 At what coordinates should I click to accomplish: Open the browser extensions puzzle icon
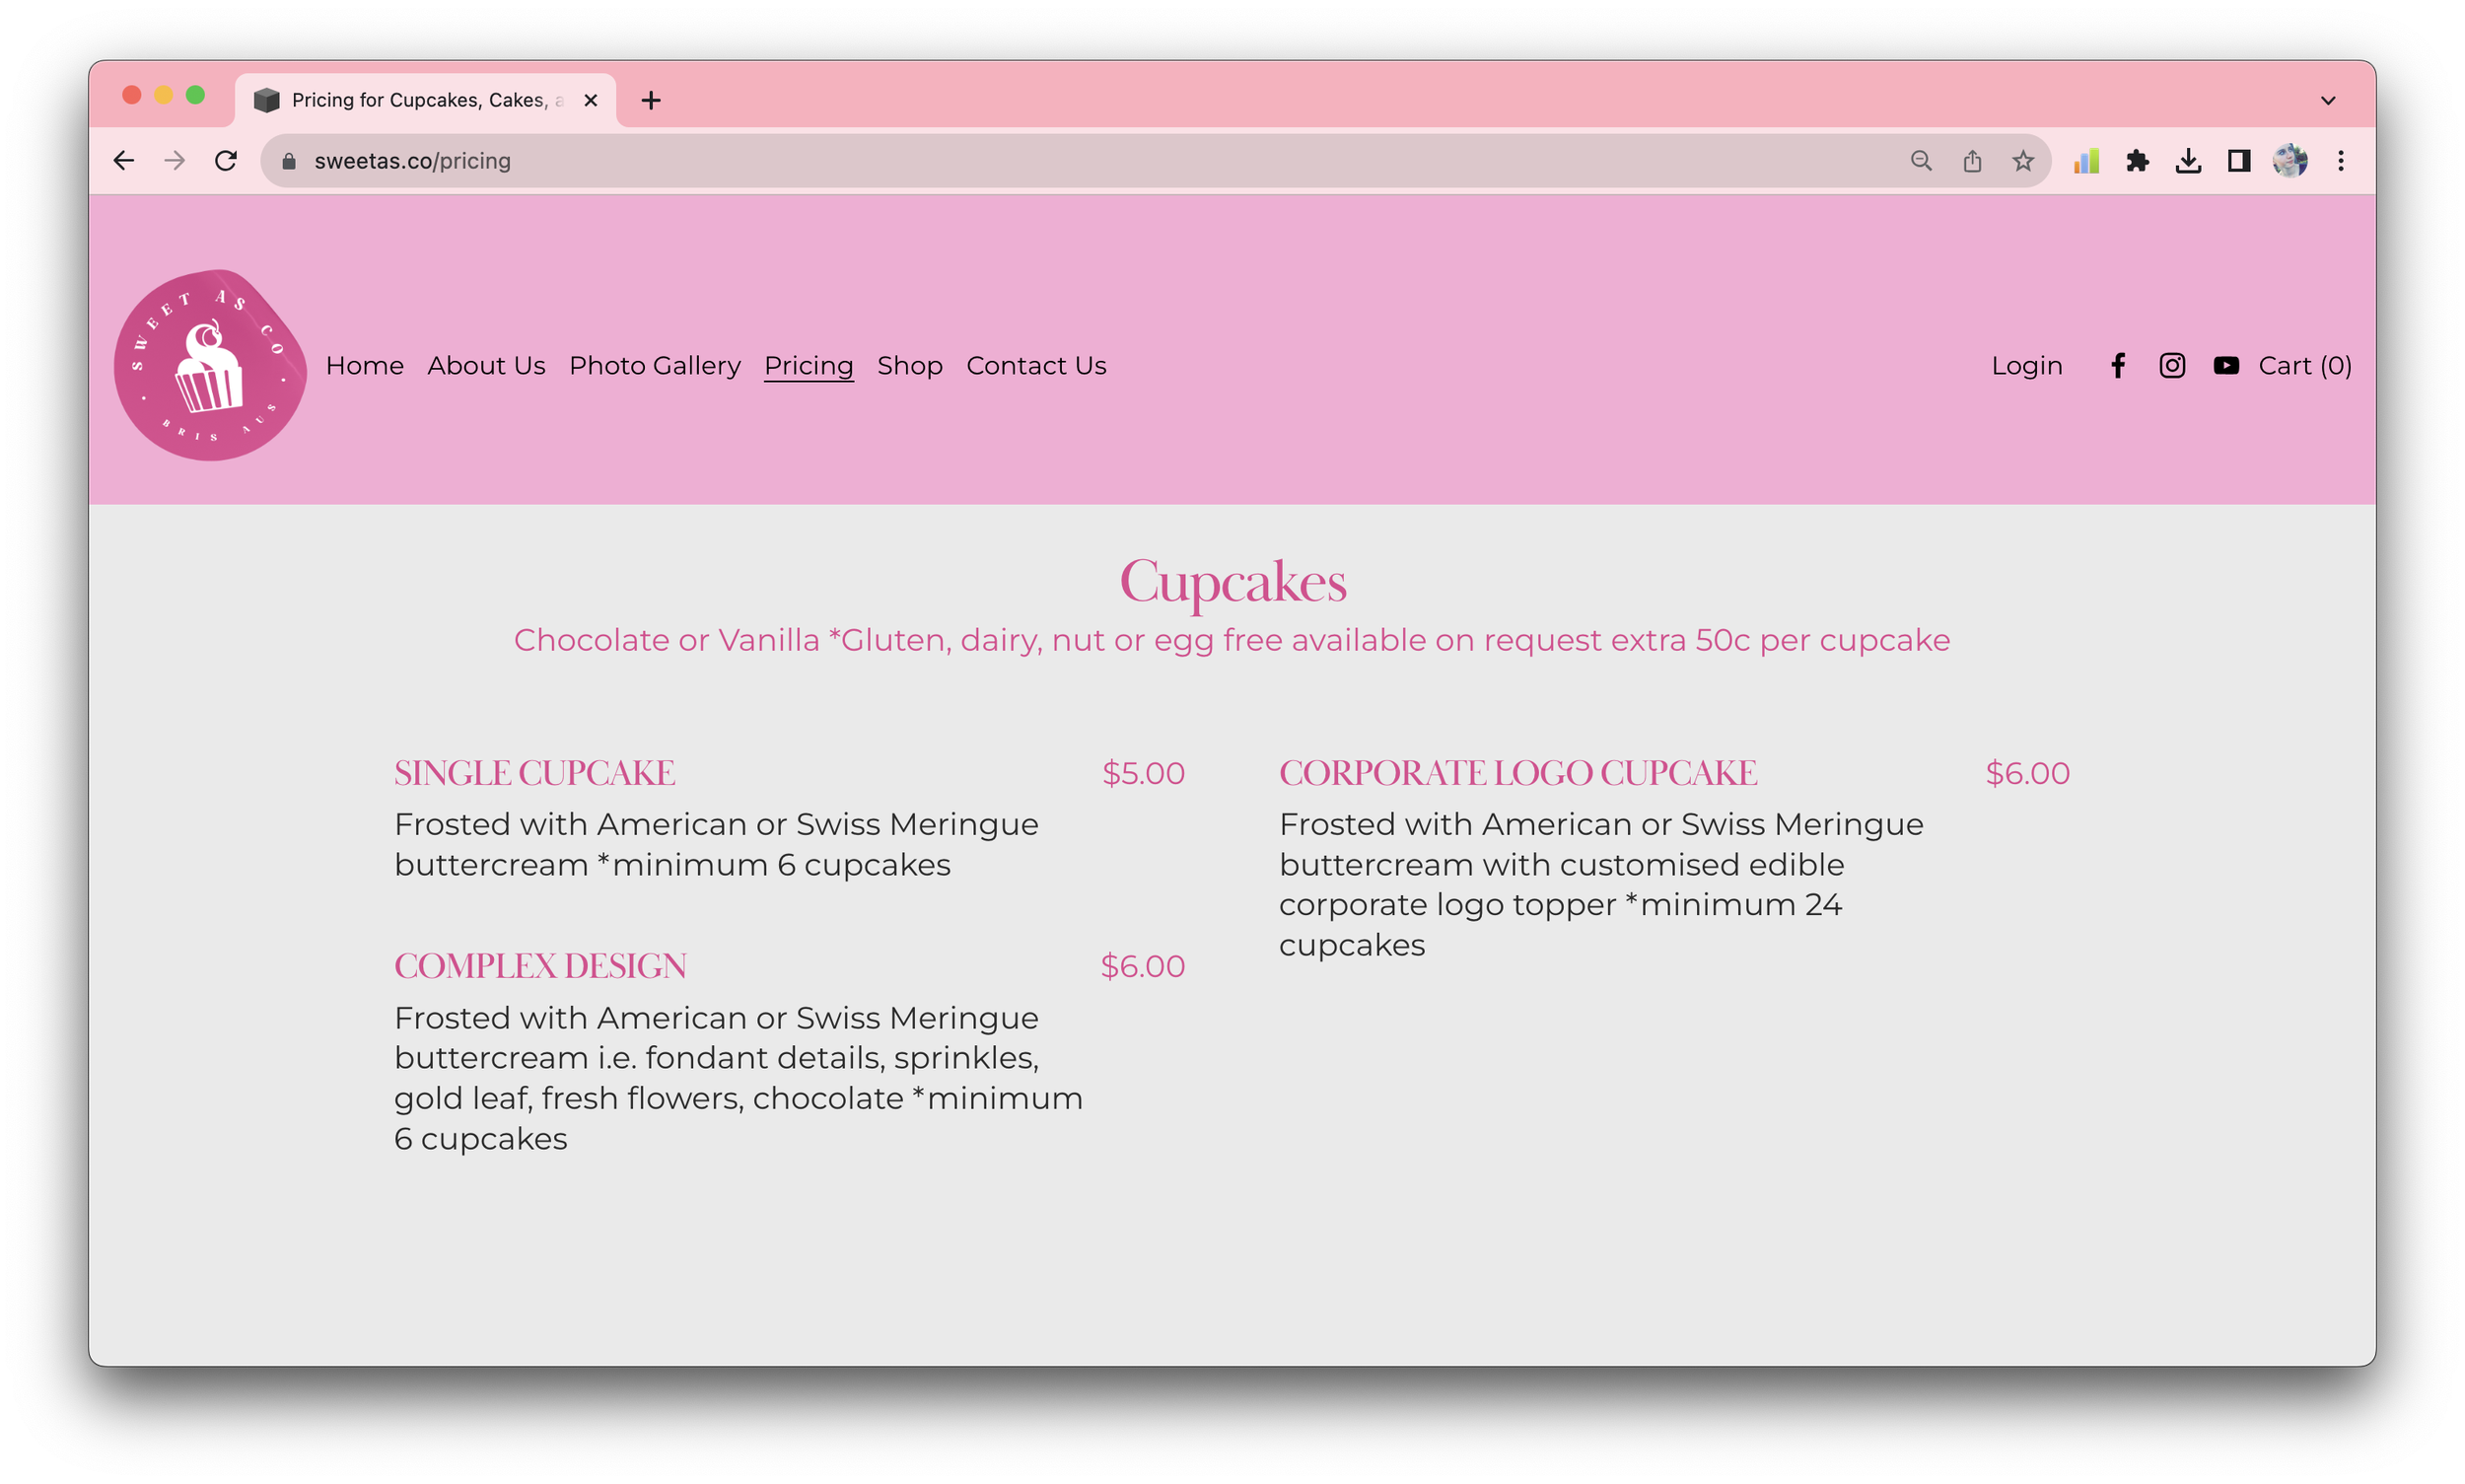(2138, 160)
